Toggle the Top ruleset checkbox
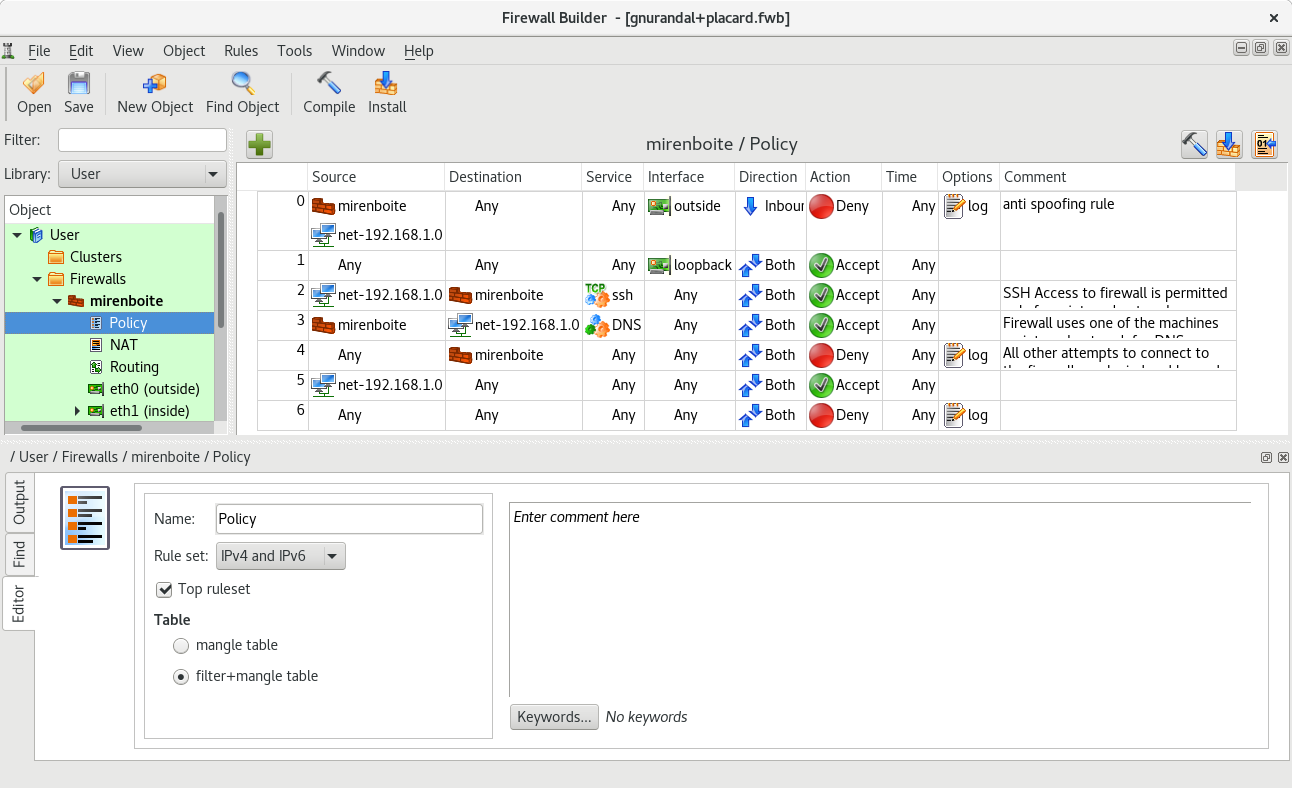 [165, 589]
